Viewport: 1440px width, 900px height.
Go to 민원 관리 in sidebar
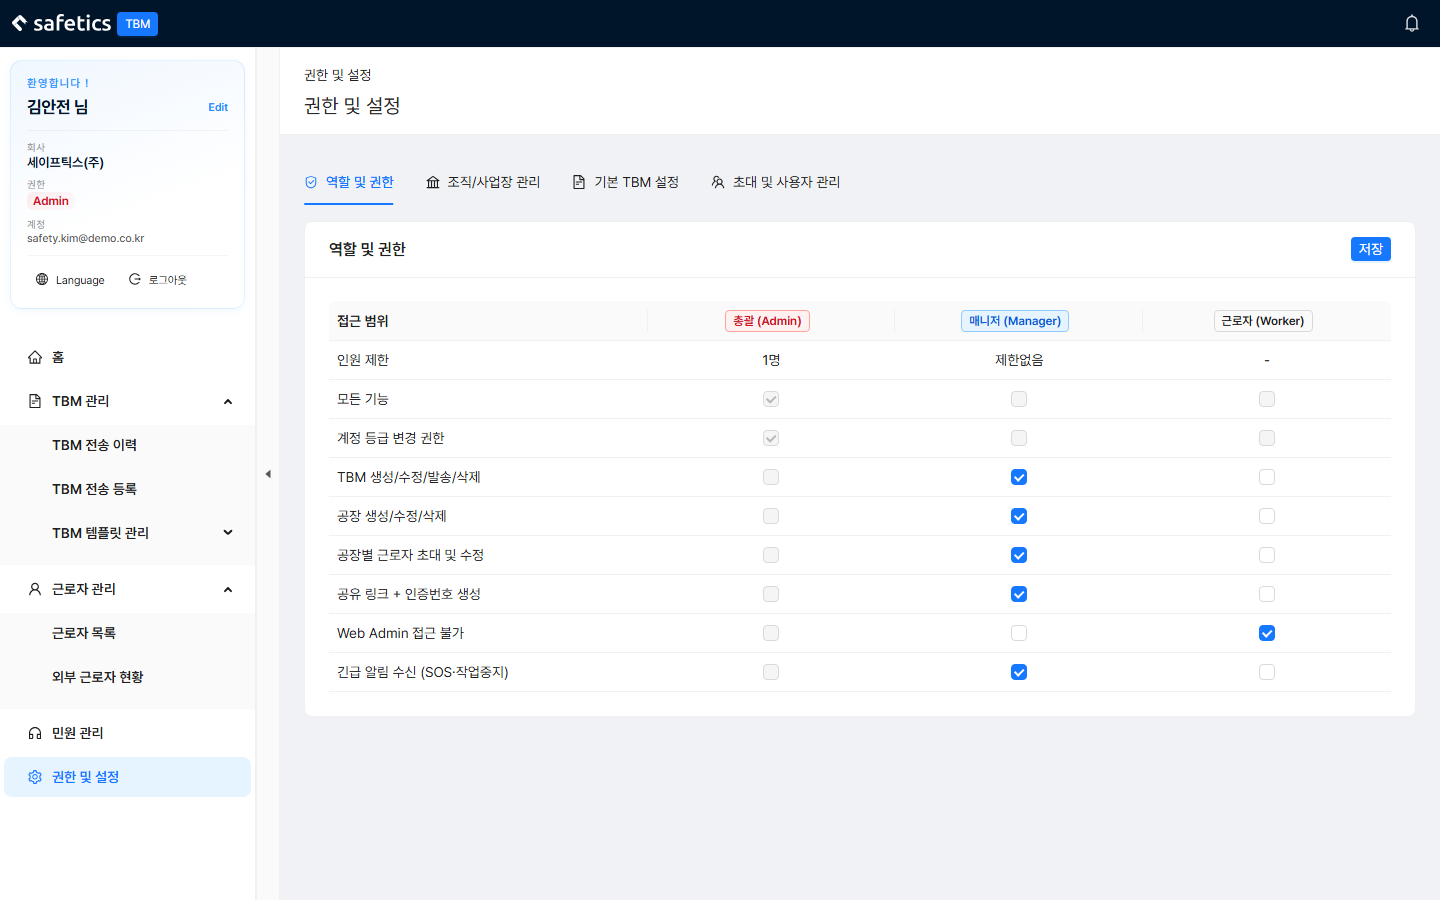pyautogui.click(x=127, y=733)
